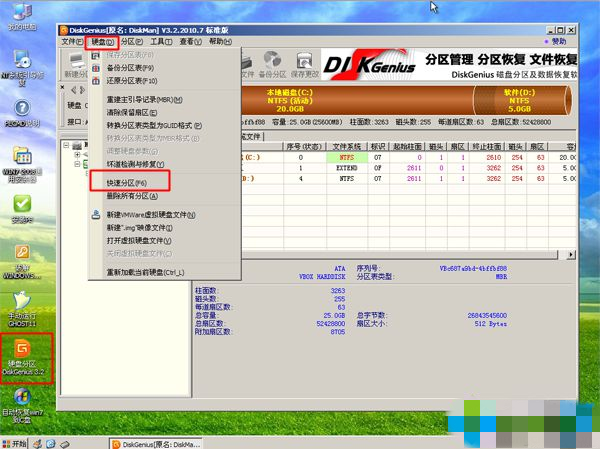Click the 备份分区表 menu icon

96,68
